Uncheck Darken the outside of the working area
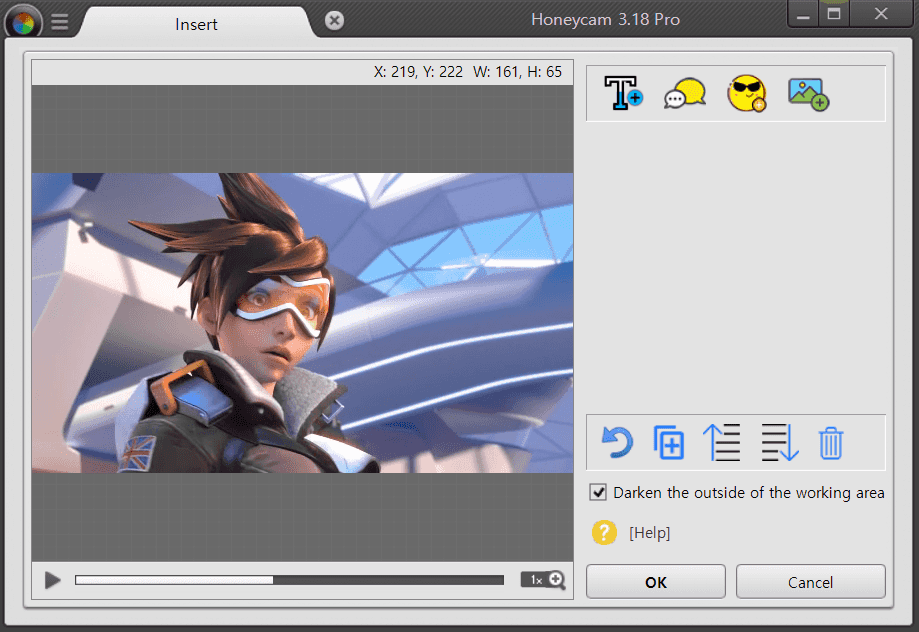919x632 pixels. click(598, 492)
